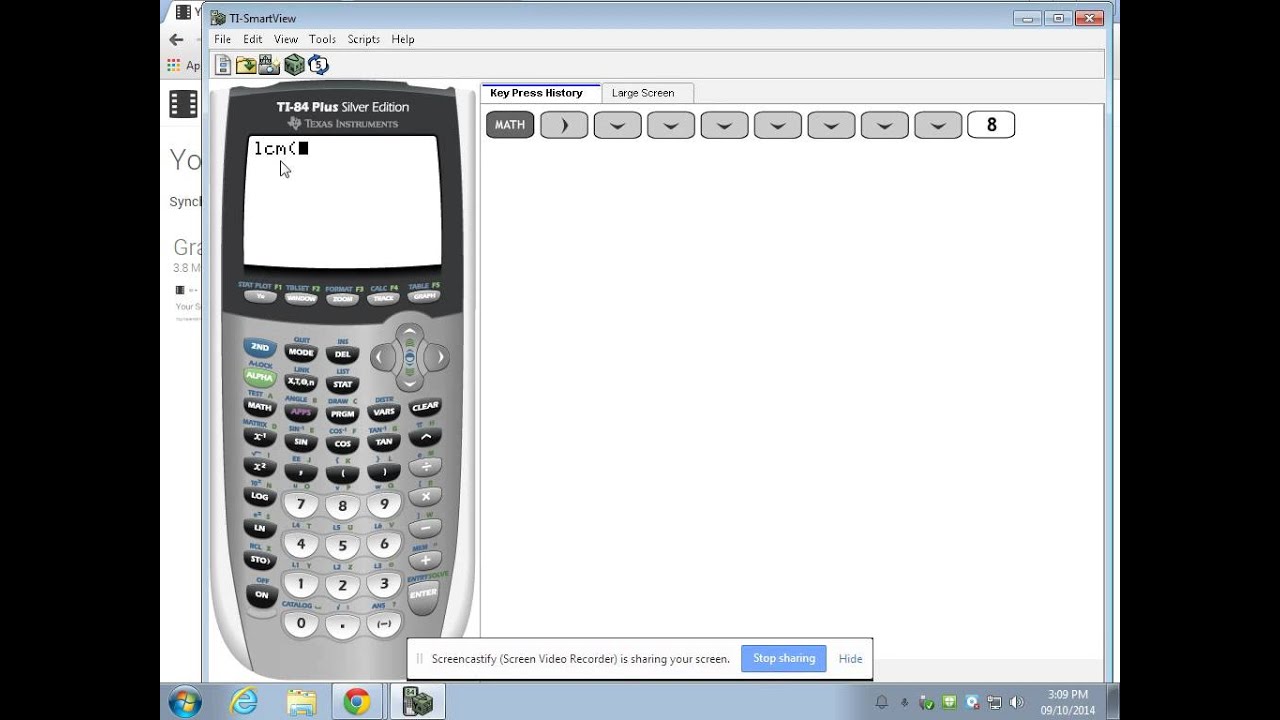Click the STO key on the calculator

(260, 560)
